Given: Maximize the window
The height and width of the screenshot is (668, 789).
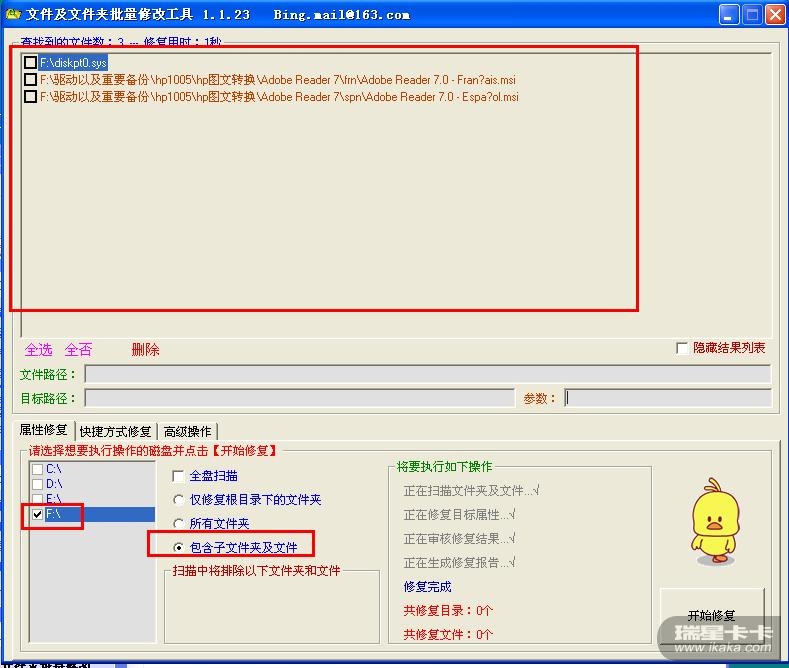Looking at the screenshot, I should (x=752, y=14).
